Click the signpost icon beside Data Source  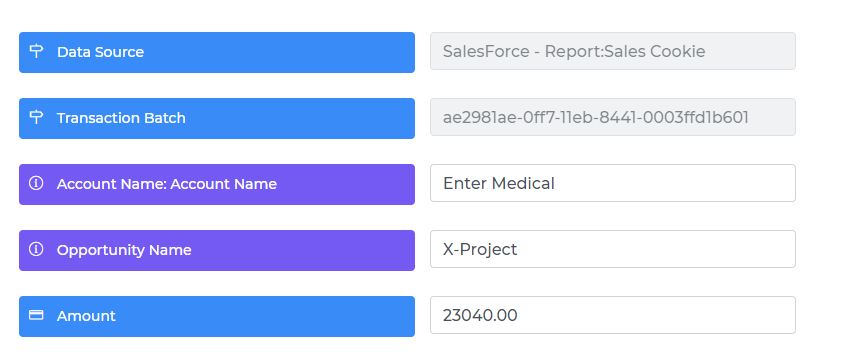tap(36, 52)
